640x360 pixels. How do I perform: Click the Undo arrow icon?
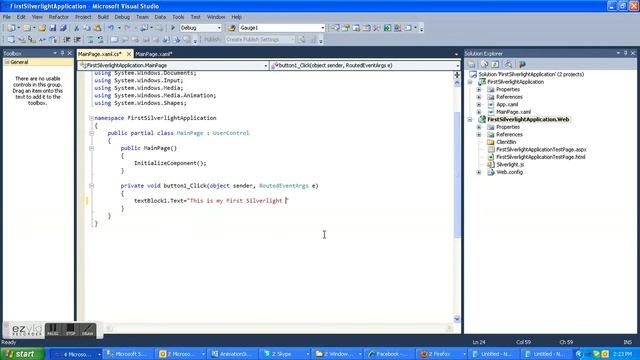click(x=111, y=28)
